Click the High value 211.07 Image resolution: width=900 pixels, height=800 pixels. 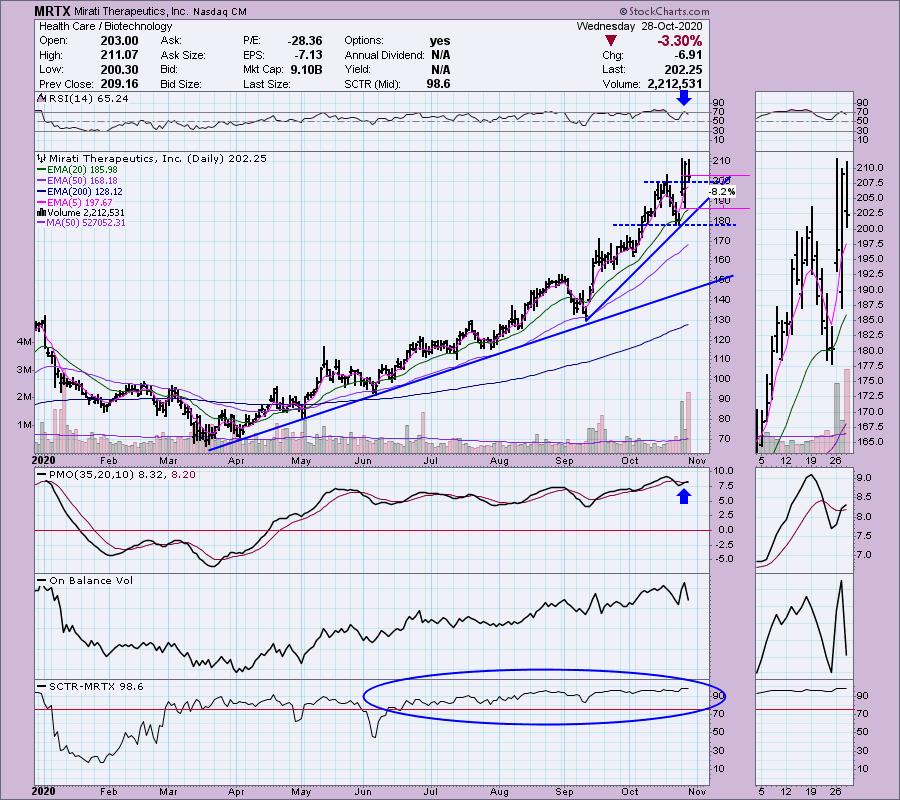(x=119, y=55)
